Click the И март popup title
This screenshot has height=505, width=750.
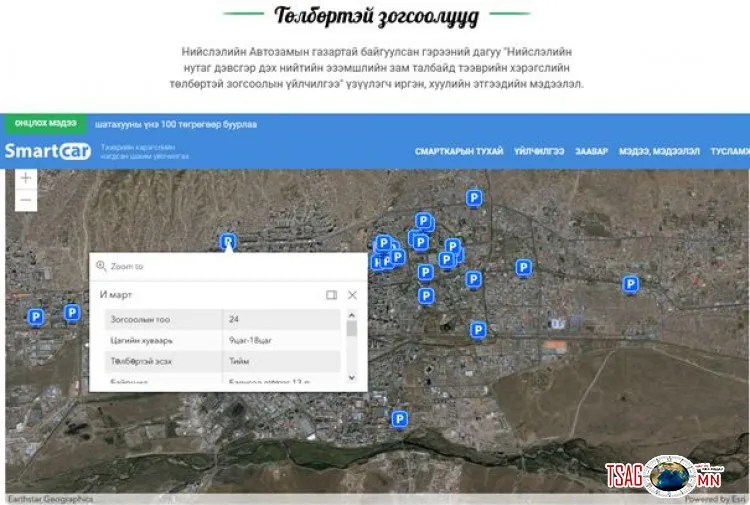click(x=116, y=295)
